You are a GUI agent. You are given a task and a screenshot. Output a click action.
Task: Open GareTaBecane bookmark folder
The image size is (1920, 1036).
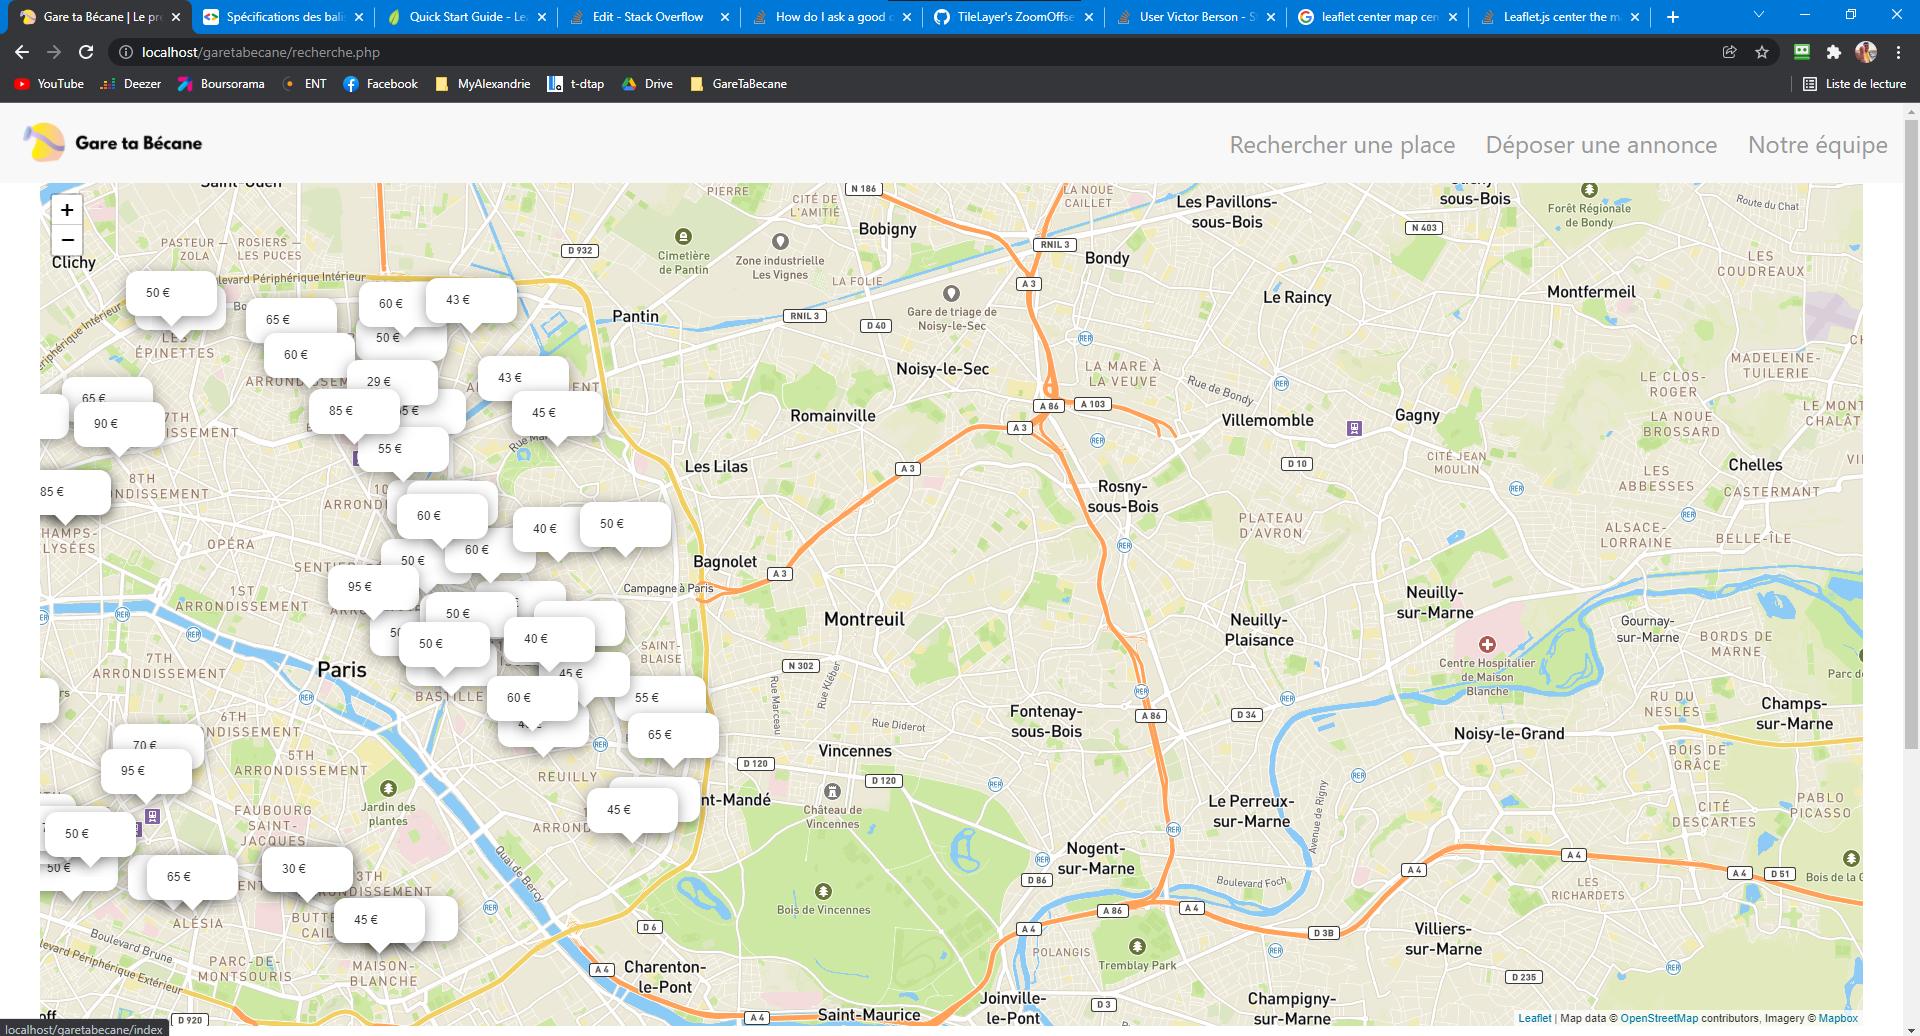(x=738, y=84)
